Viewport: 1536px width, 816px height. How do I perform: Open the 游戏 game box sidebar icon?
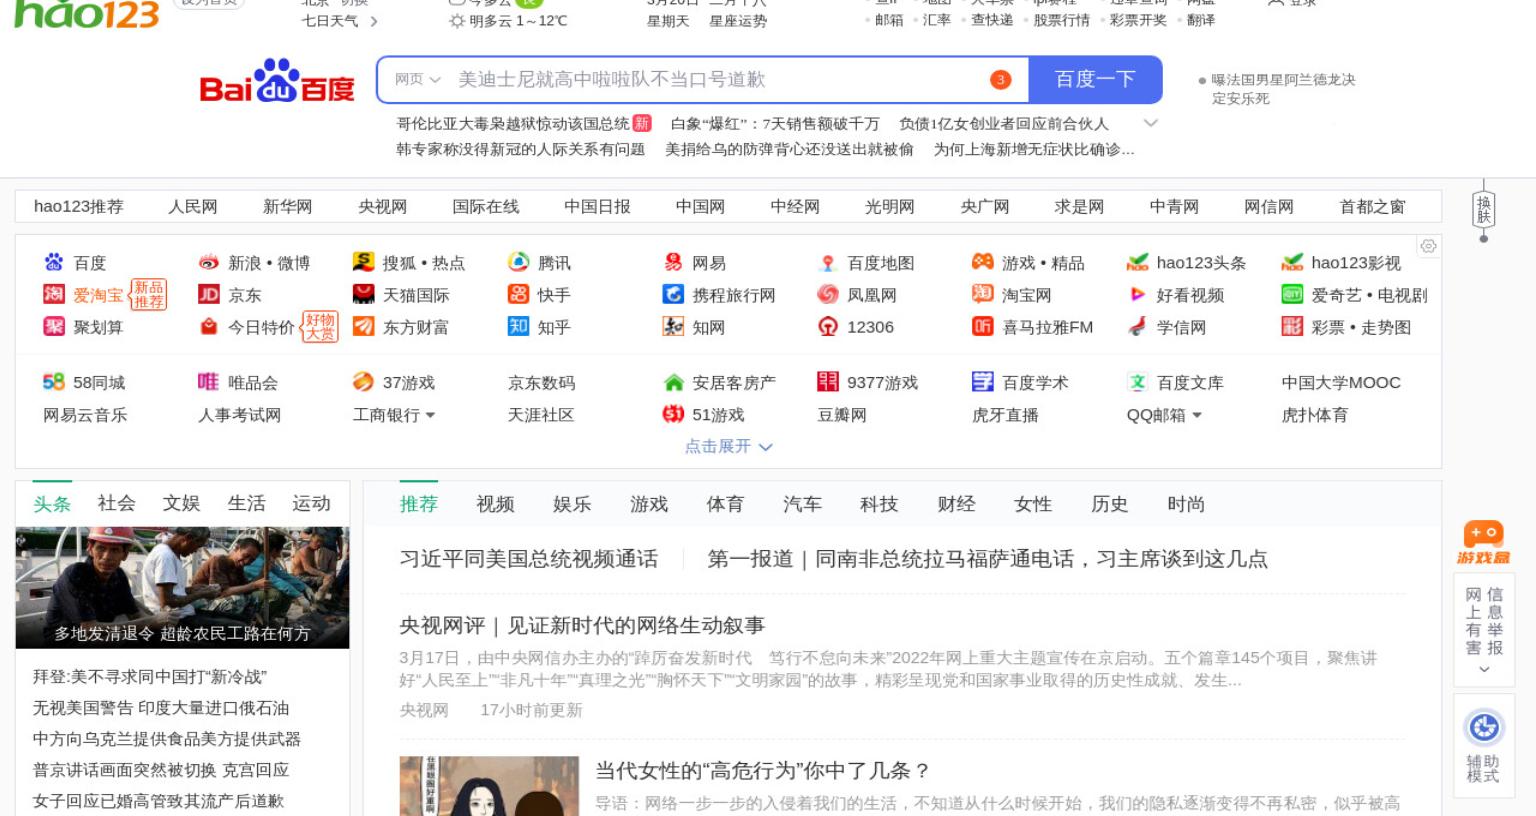(x=1483, y=543)
